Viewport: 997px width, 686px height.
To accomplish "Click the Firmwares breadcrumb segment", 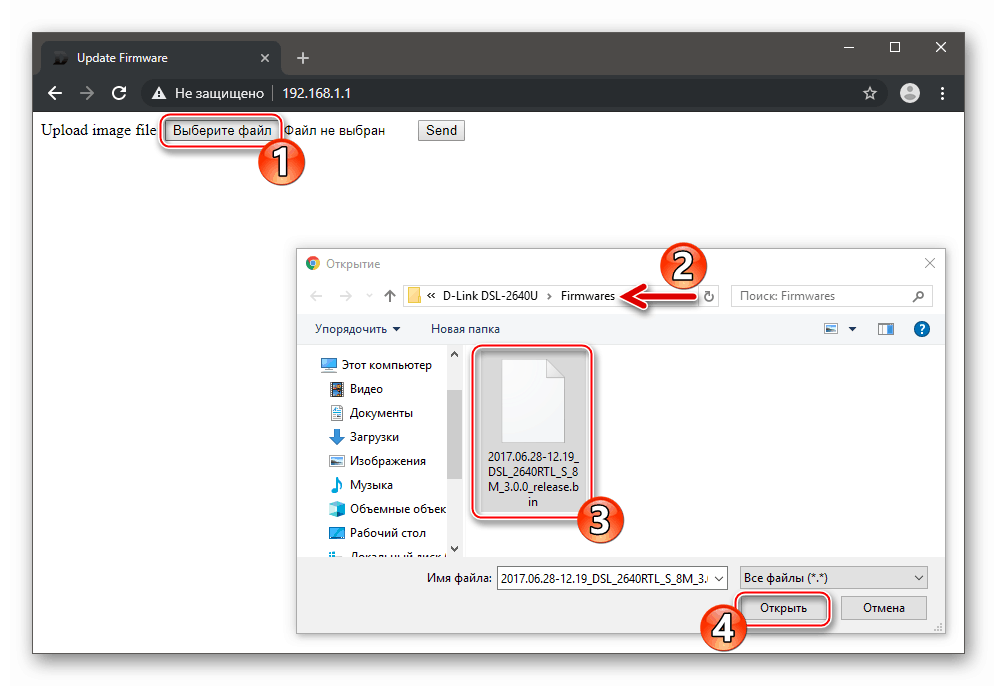I will pyautogui.click(x=588, y=296).
